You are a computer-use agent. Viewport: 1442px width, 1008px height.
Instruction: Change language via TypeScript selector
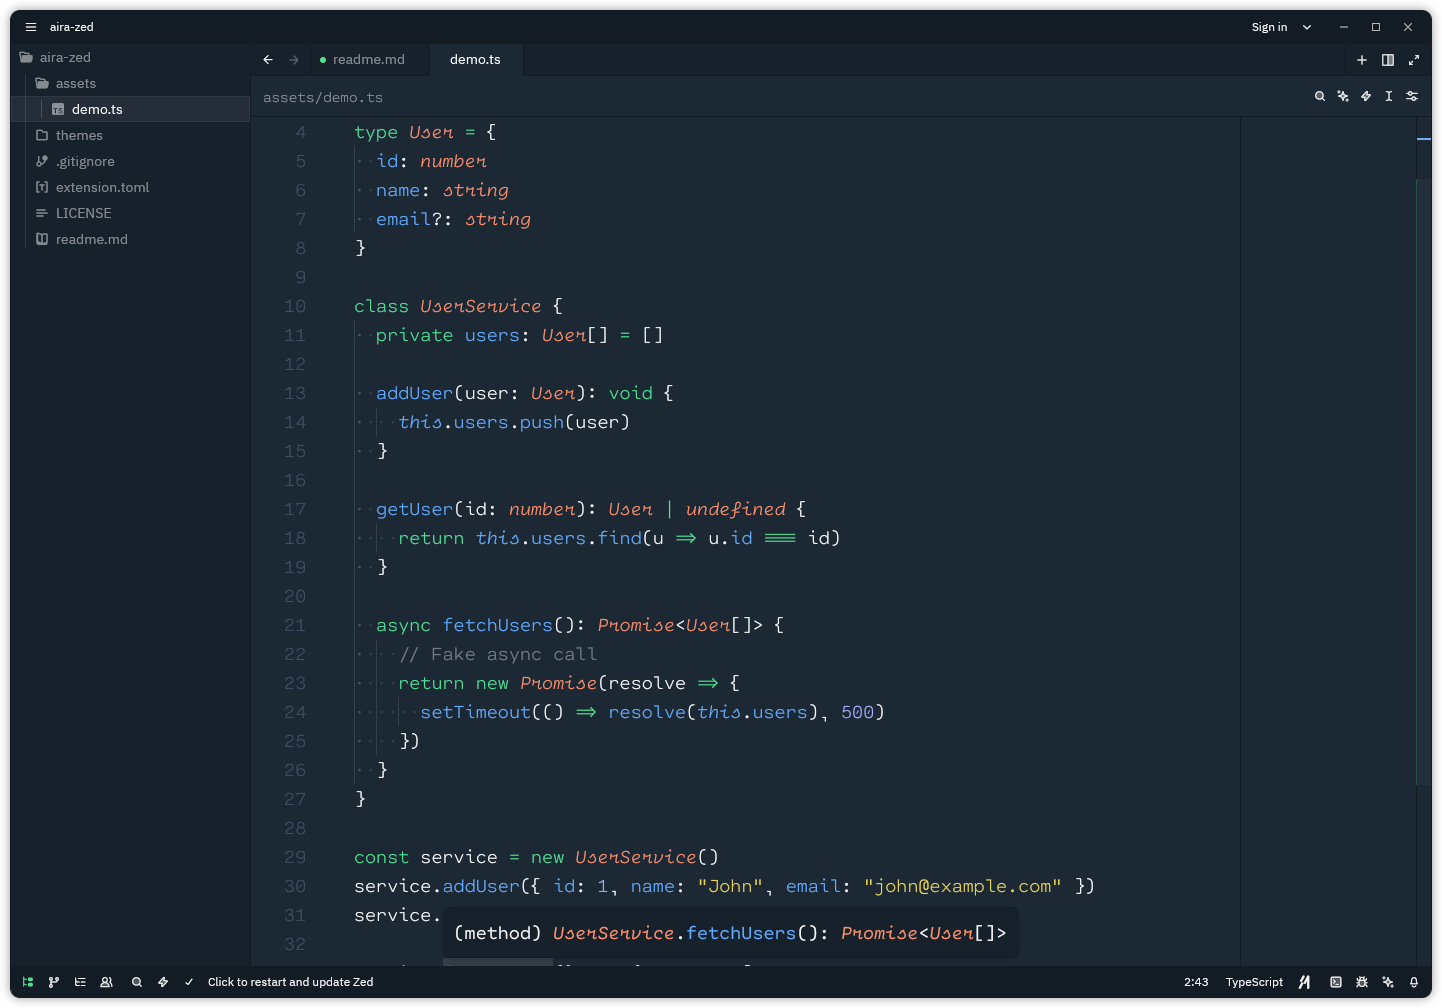1254,982
